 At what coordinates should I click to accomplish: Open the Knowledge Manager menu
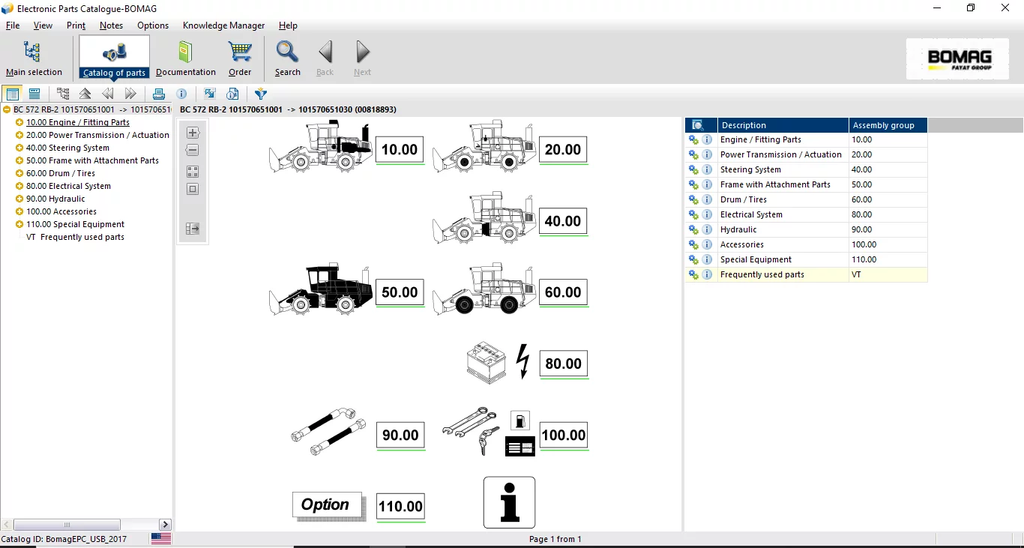click(x=224, y=25)
